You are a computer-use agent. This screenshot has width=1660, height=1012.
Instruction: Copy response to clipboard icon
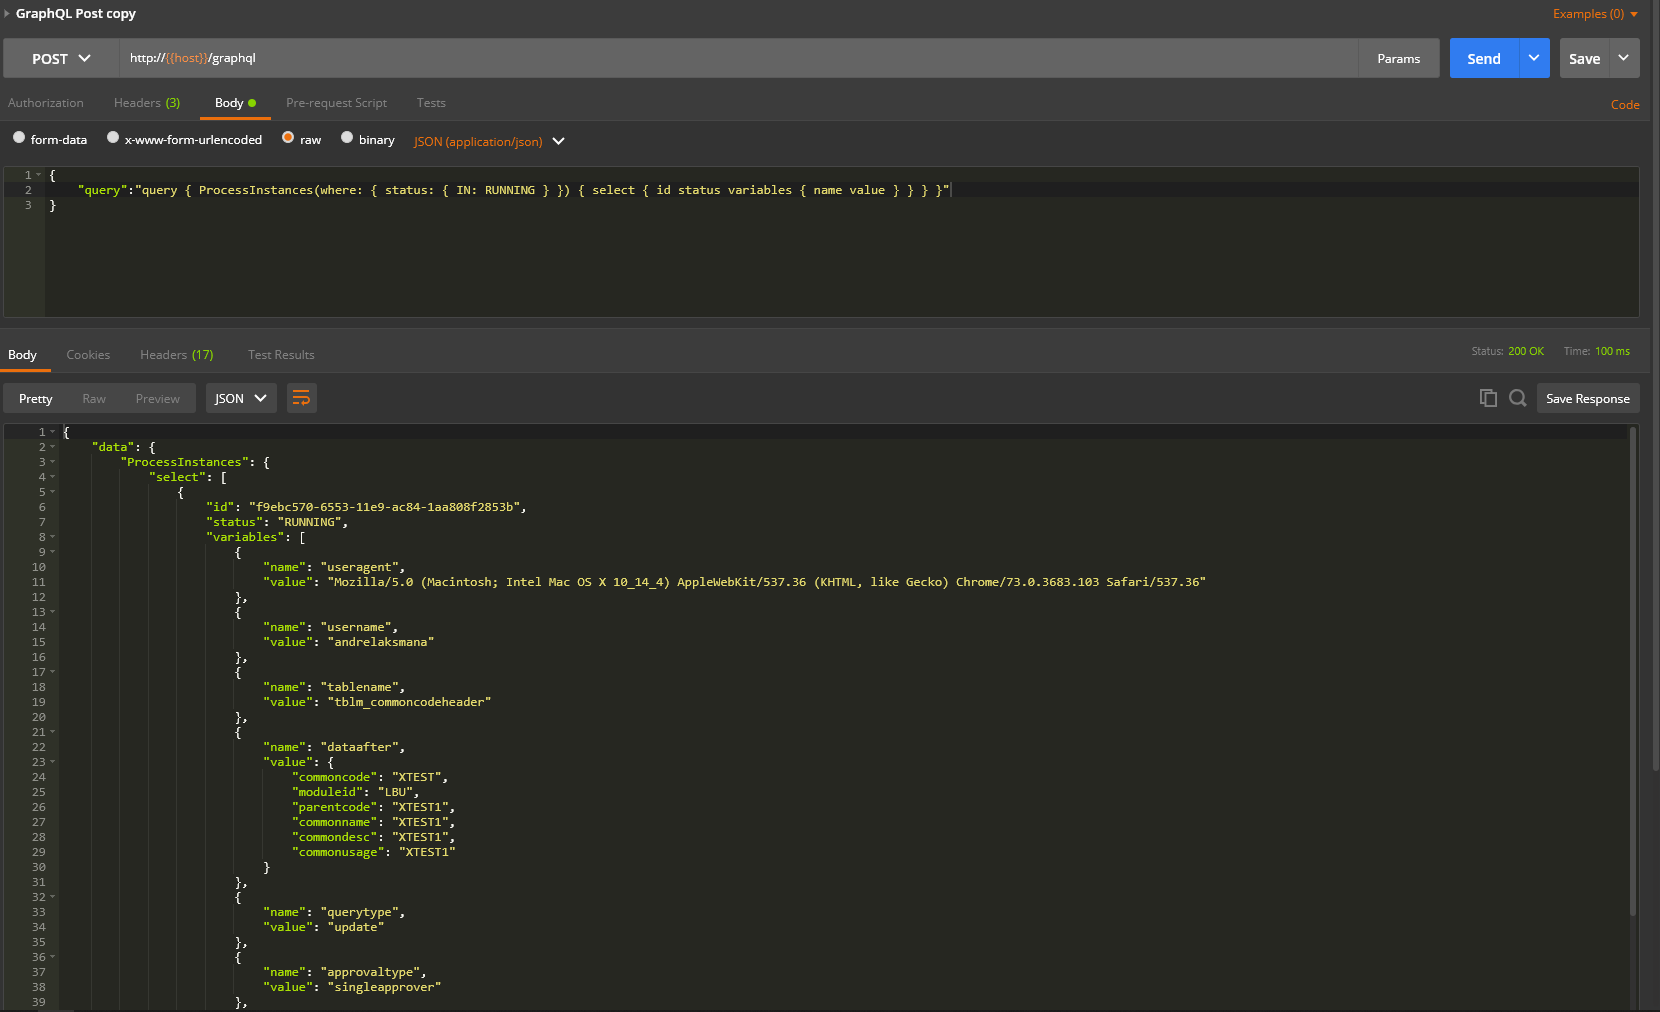click(1488, 398)
